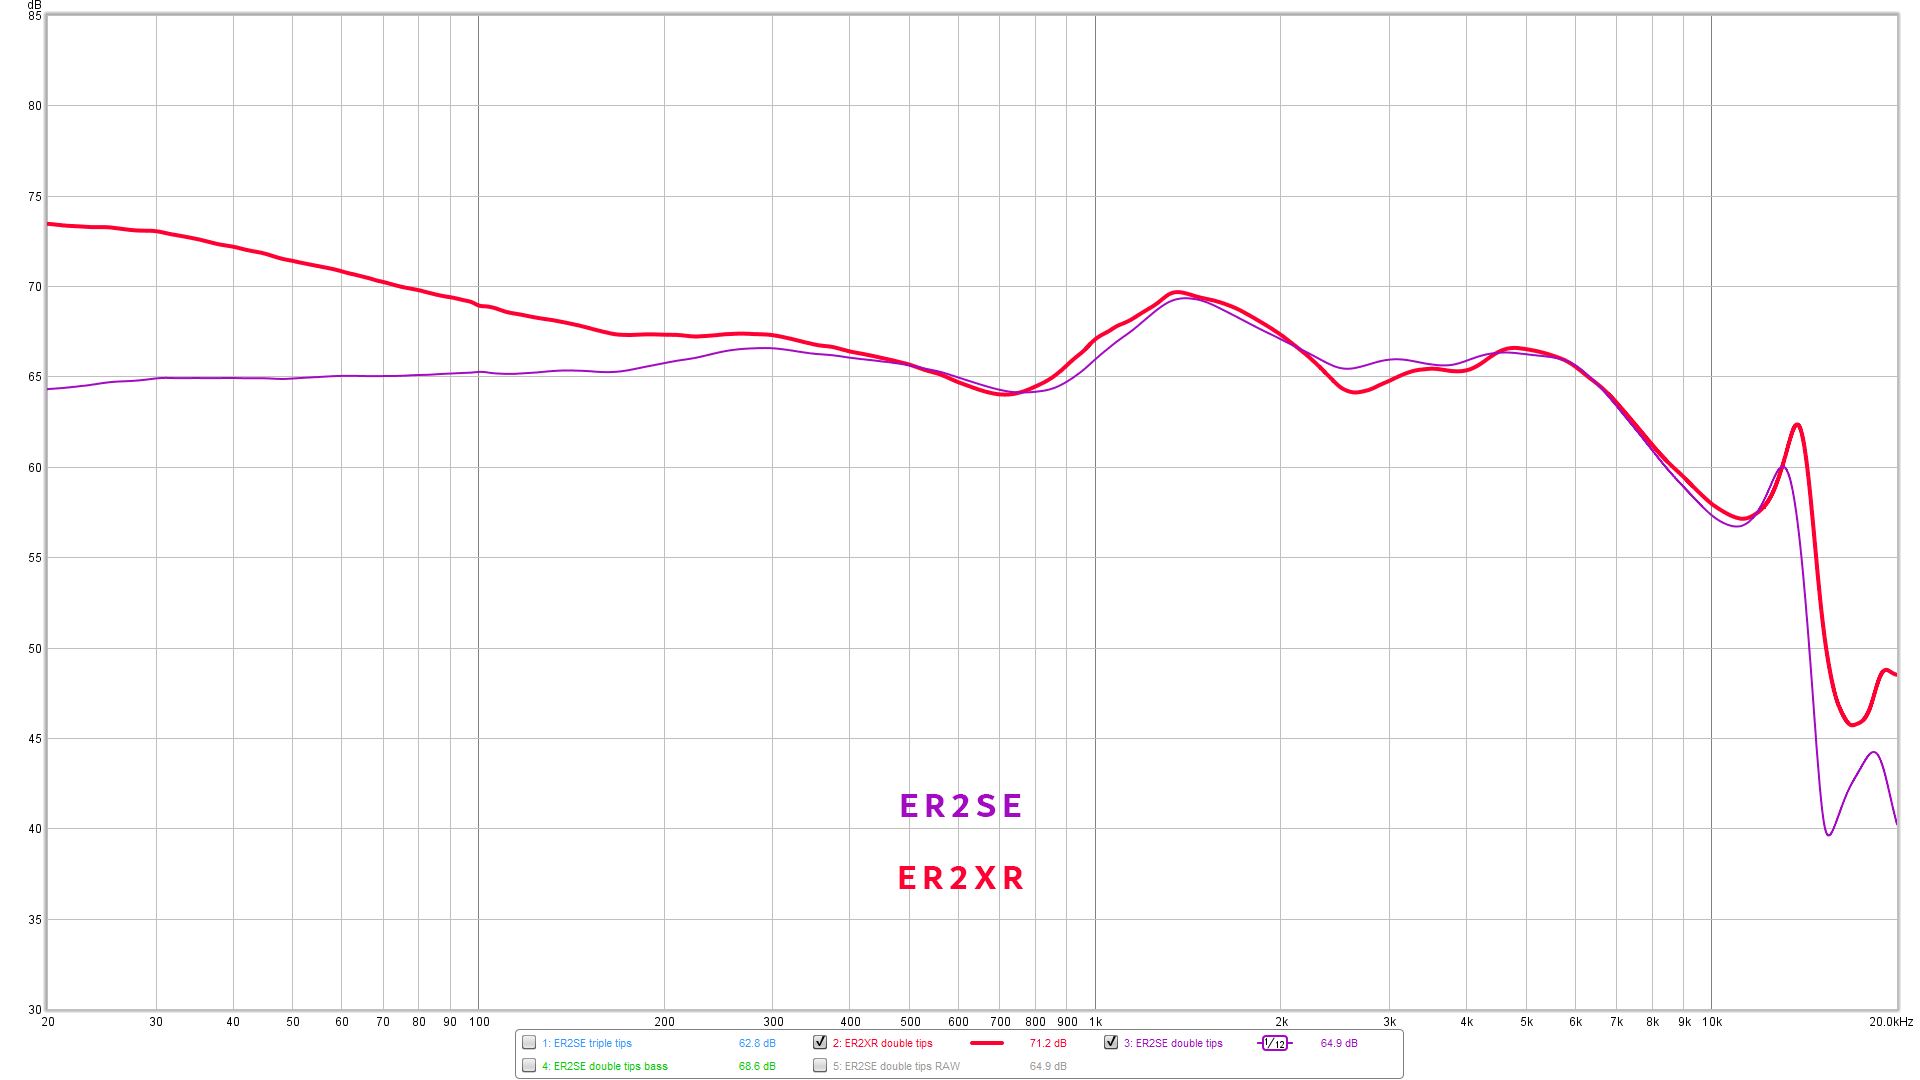The image size is (1920, 1080).
Task: Click the 62.8 dB value for ER2SE triple tips
Action: point(756,1042)
